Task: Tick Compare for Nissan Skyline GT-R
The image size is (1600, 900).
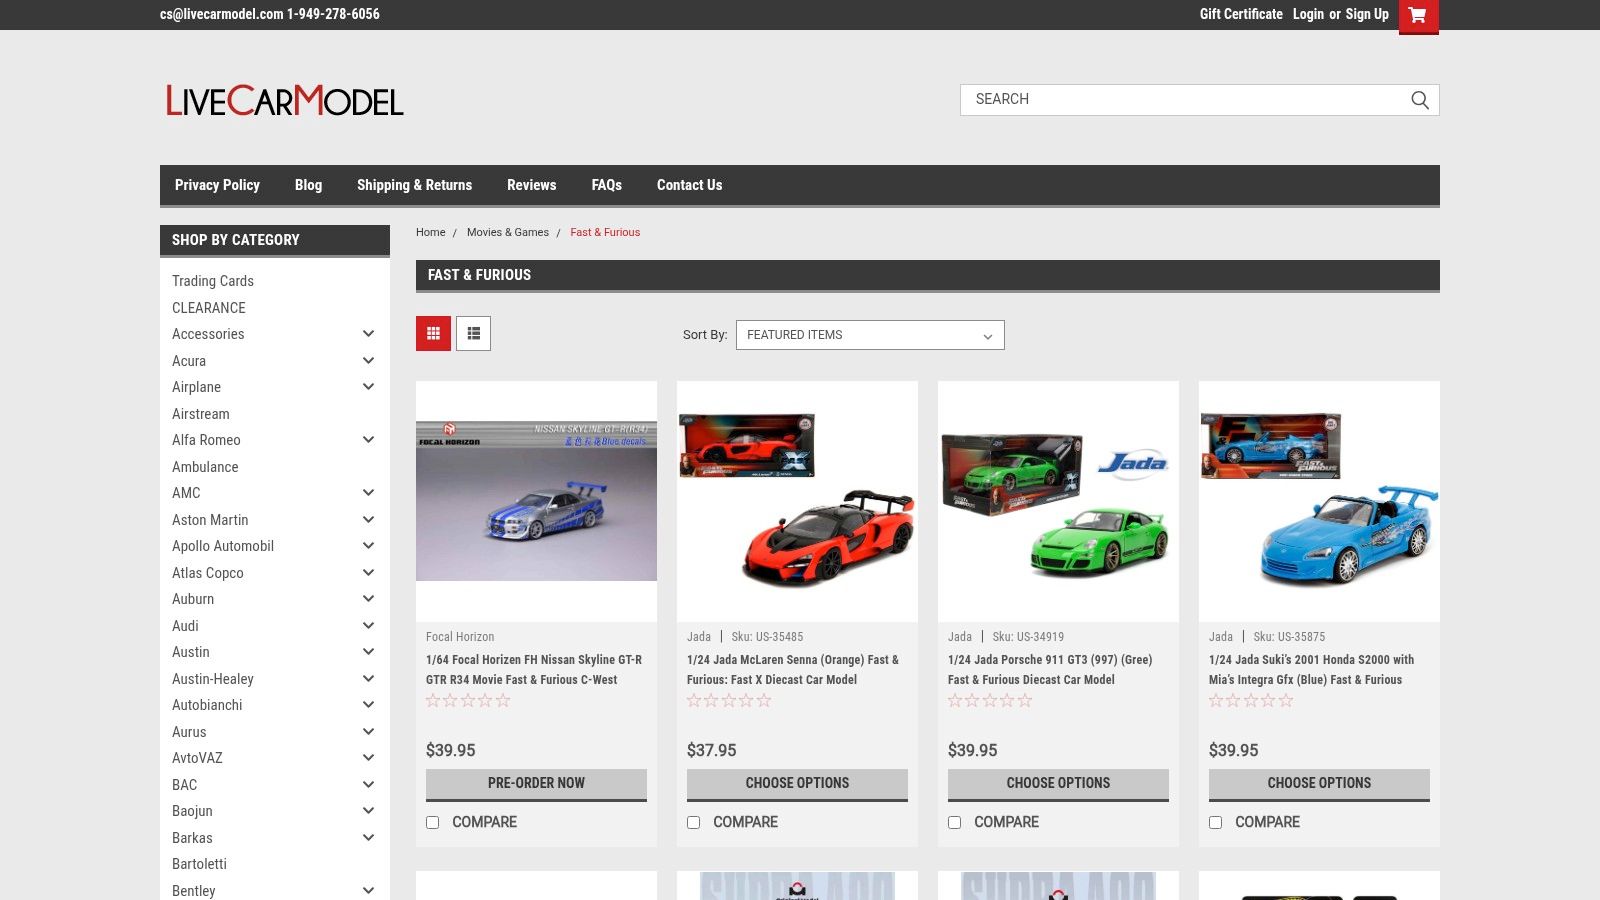Action: [x=433, y=822]
